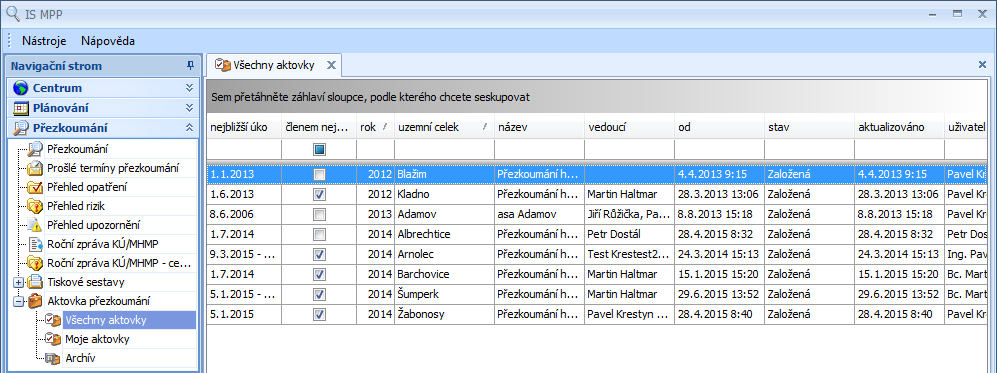The height and width of the screenshot is (373, 997).
Task: Click the Přezkoumání tree item icon
Action: pyautogui.click(x=34, y=149)
